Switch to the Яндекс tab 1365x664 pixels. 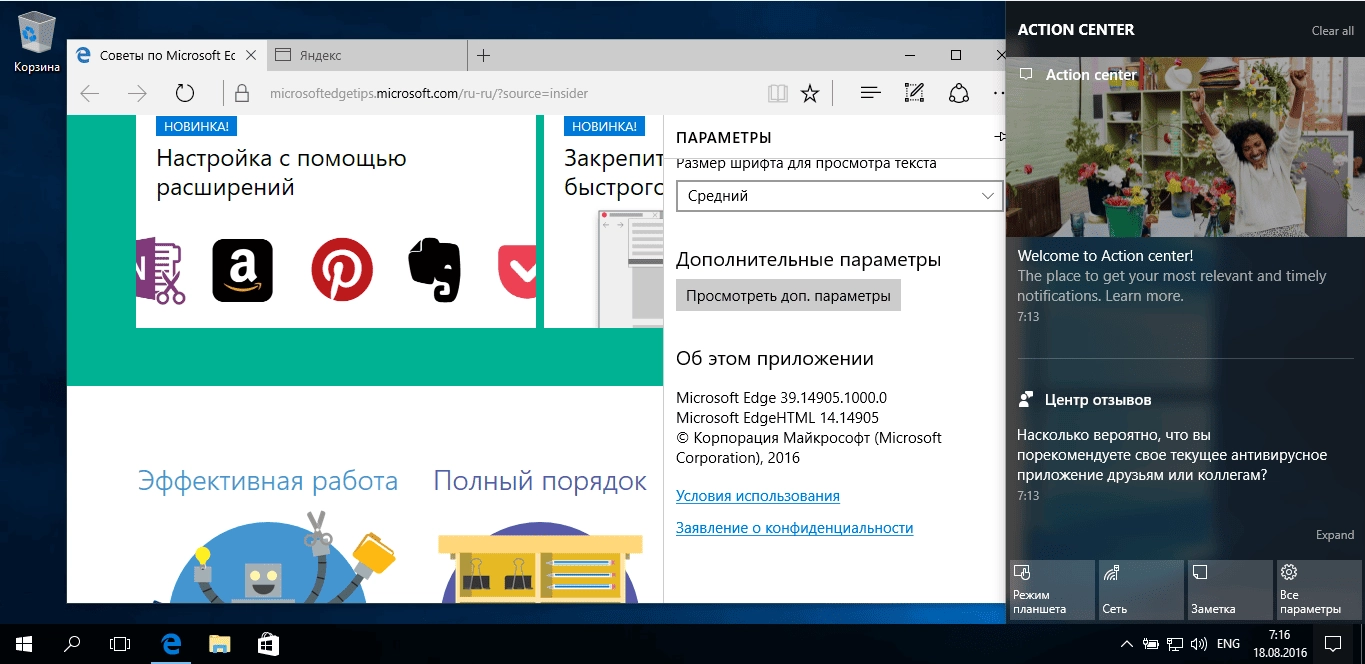tap(365, 55)
